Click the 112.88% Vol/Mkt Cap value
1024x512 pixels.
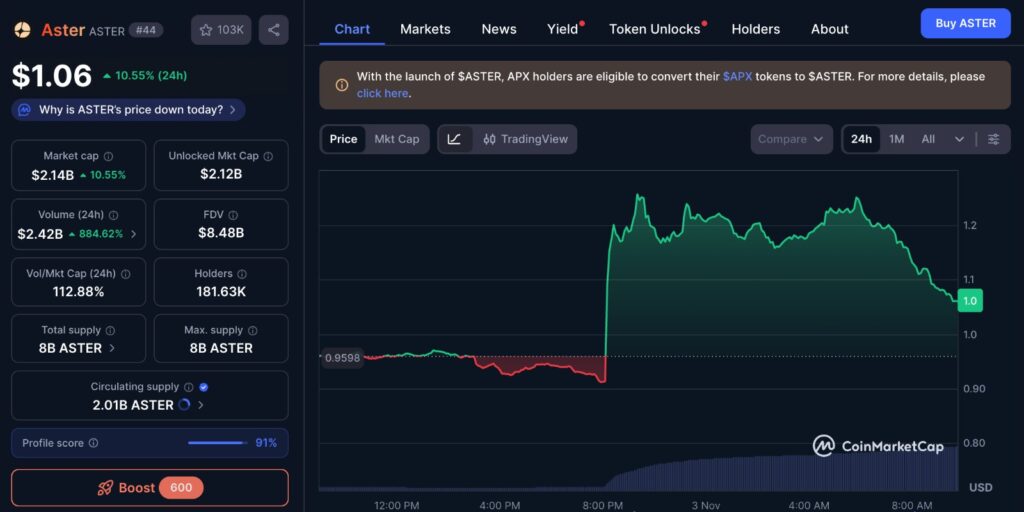point(78,291)
